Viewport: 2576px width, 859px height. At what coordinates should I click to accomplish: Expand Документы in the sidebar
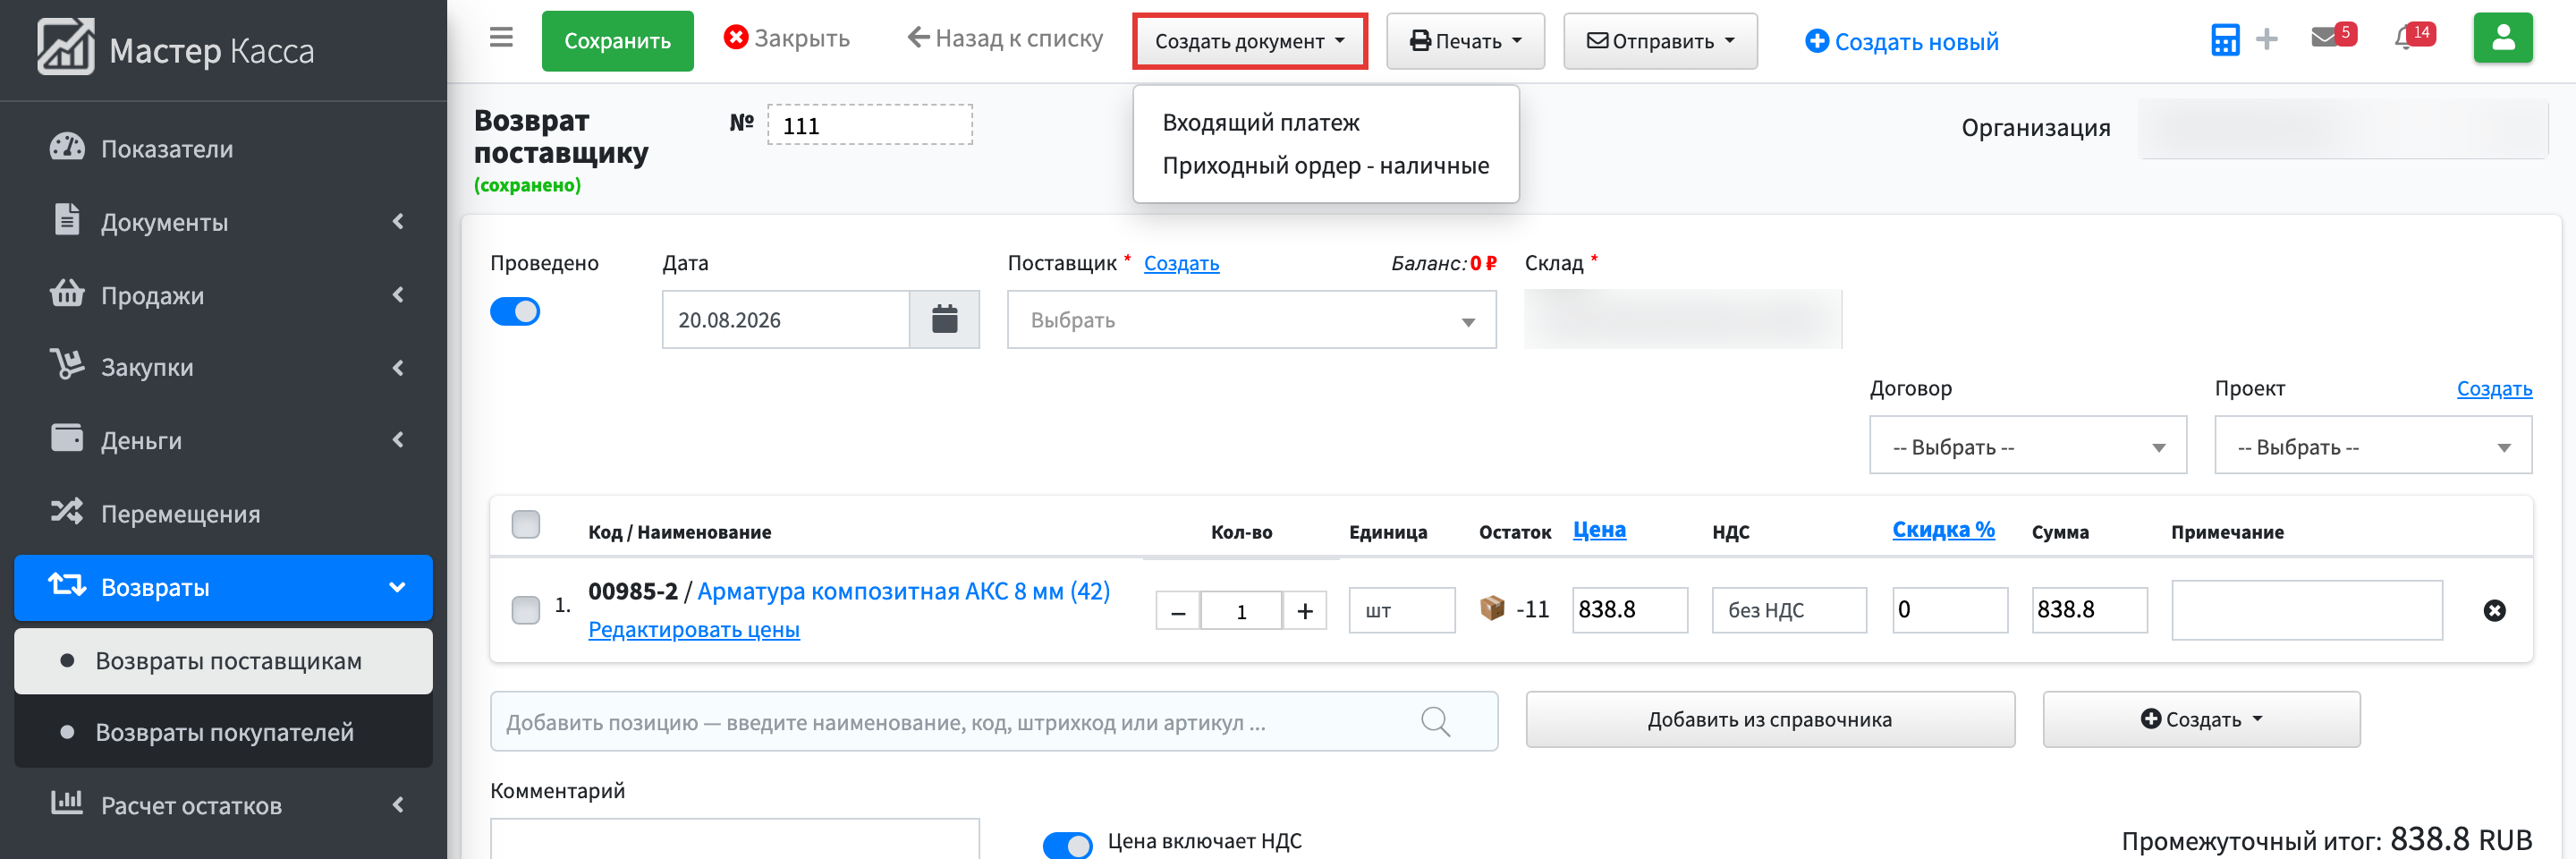223,221
